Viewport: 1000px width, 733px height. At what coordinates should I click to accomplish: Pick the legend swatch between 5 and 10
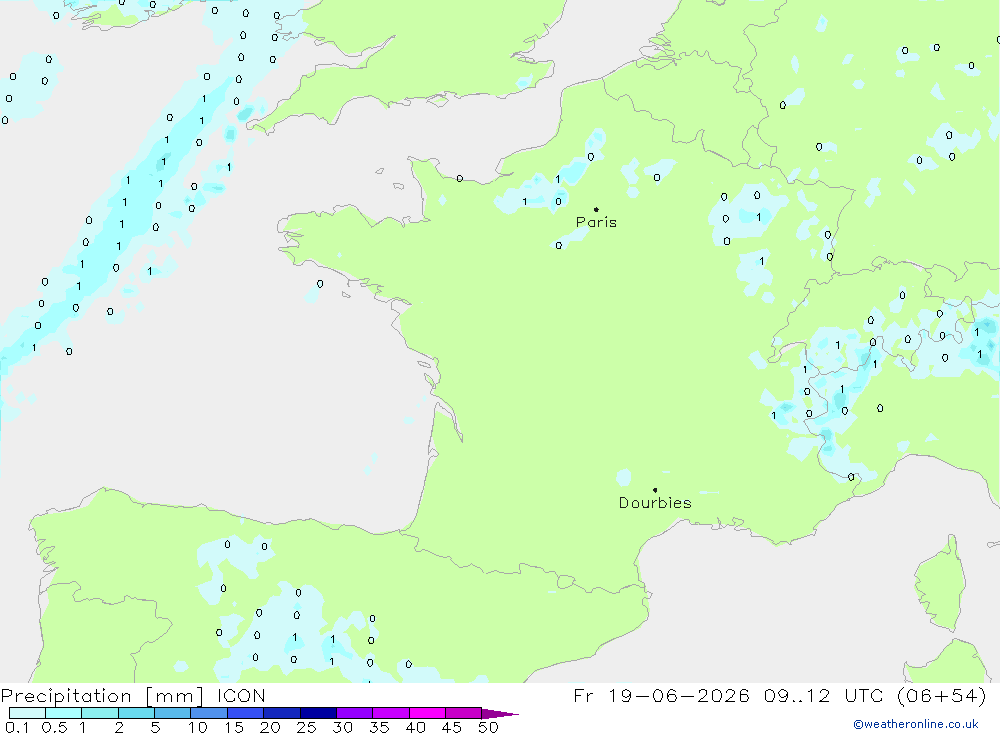point(173,713)
